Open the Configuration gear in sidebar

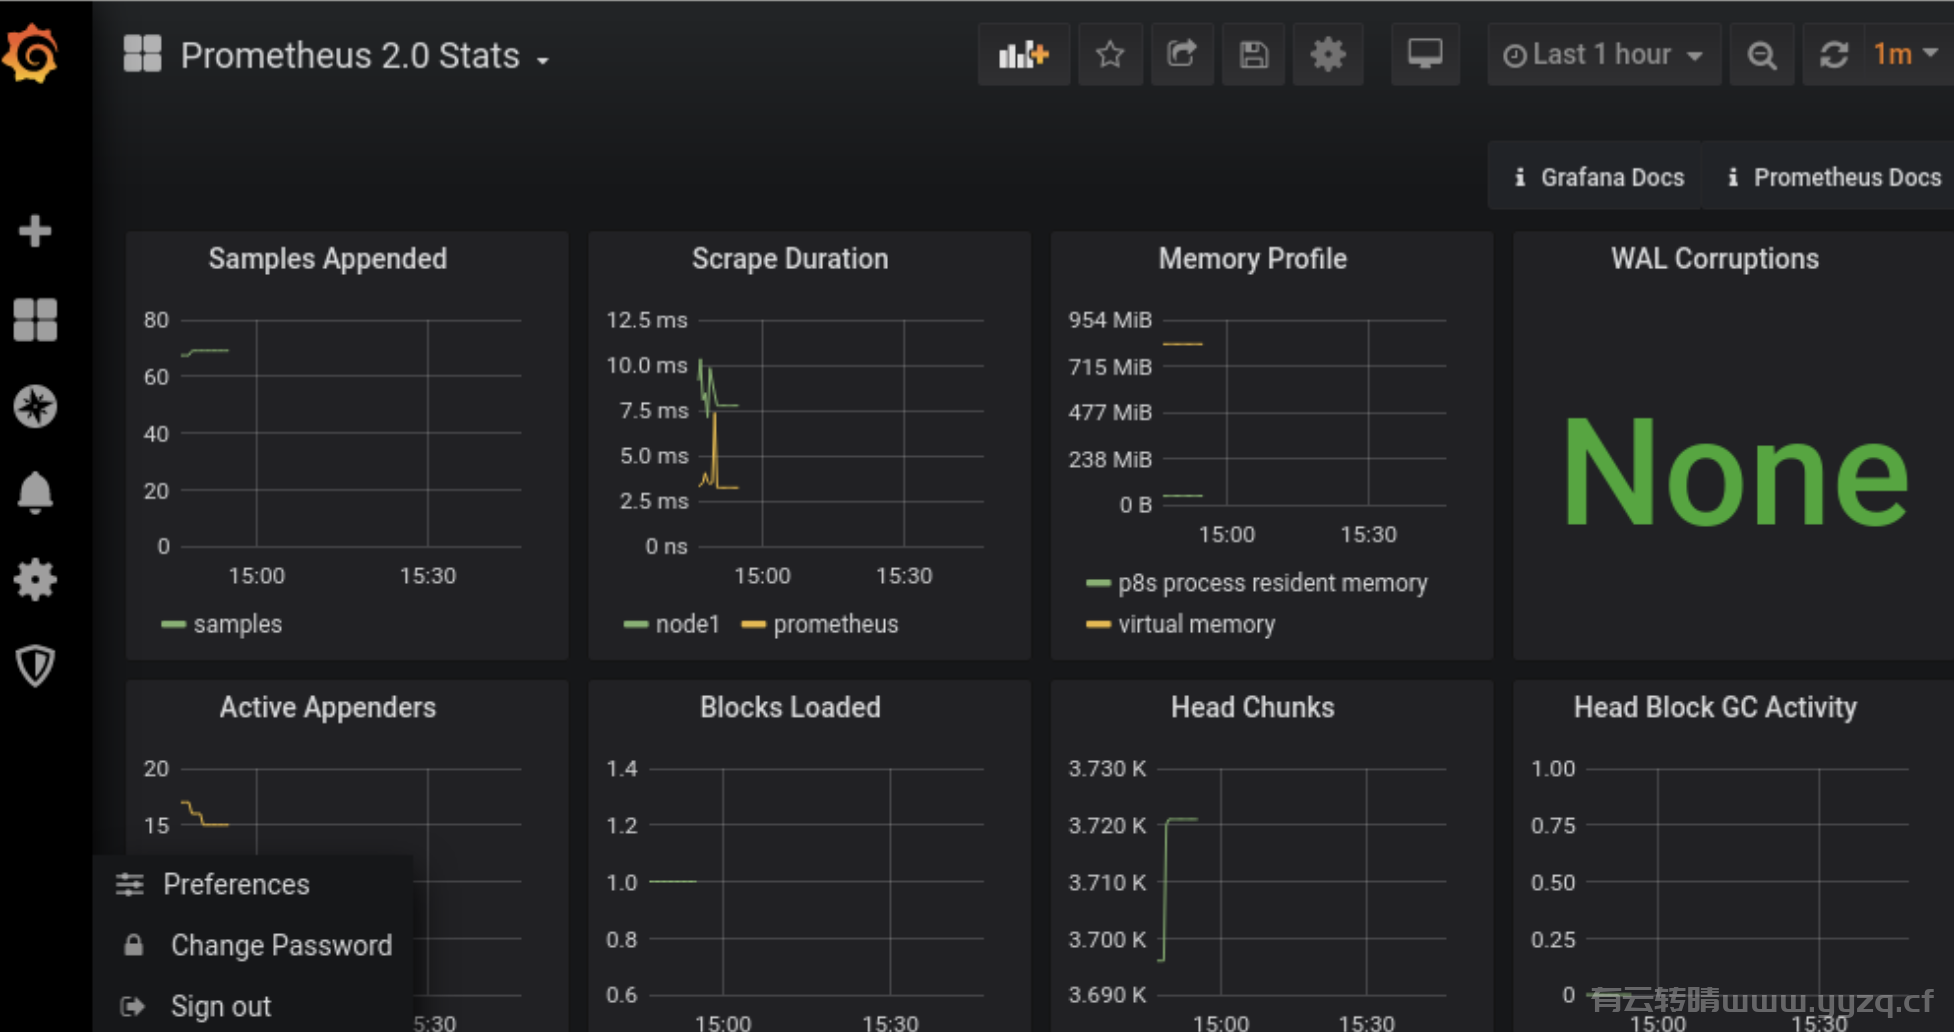point(35,579)
